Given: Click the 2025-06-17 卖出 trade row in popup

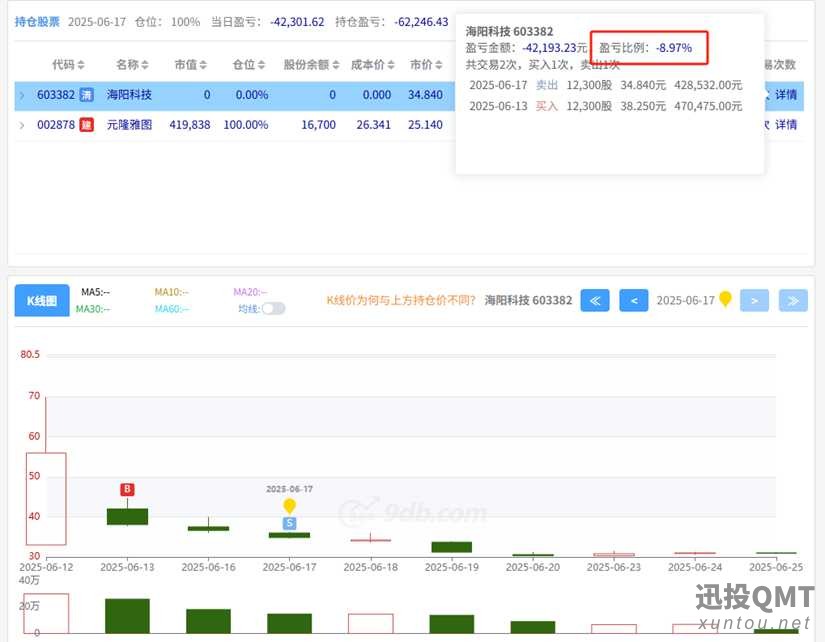Looking at the screenshot, I should click(606, 85).
